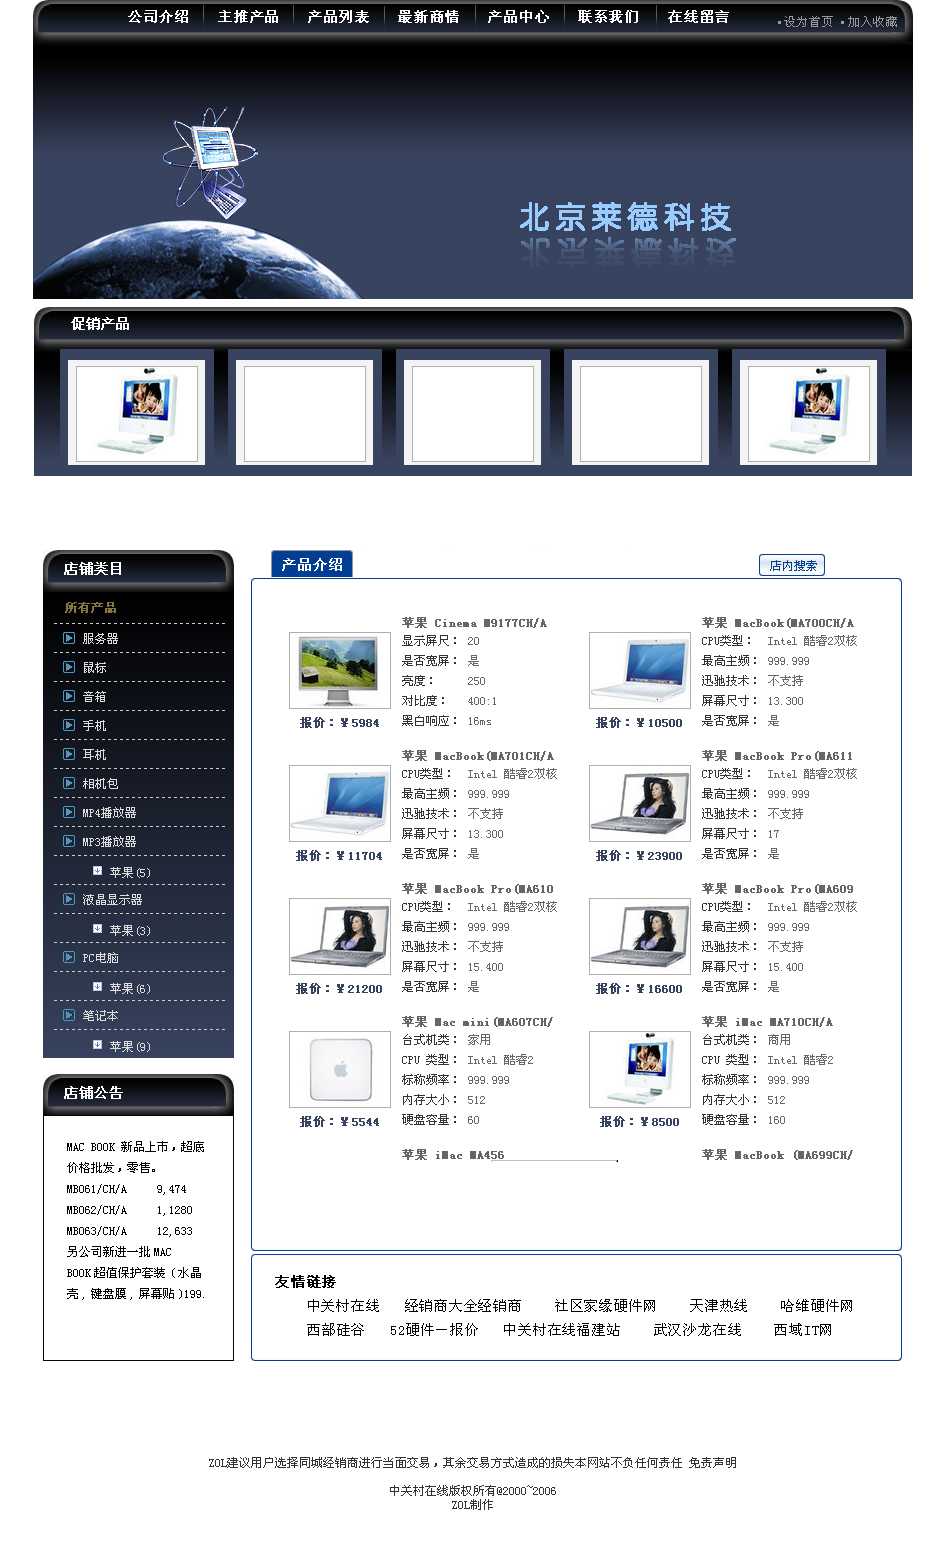The image size is (941, 1560).
Task: Go to 产品列表 in the top navigation
Action: pyautogui.click(x=338, y=17)
